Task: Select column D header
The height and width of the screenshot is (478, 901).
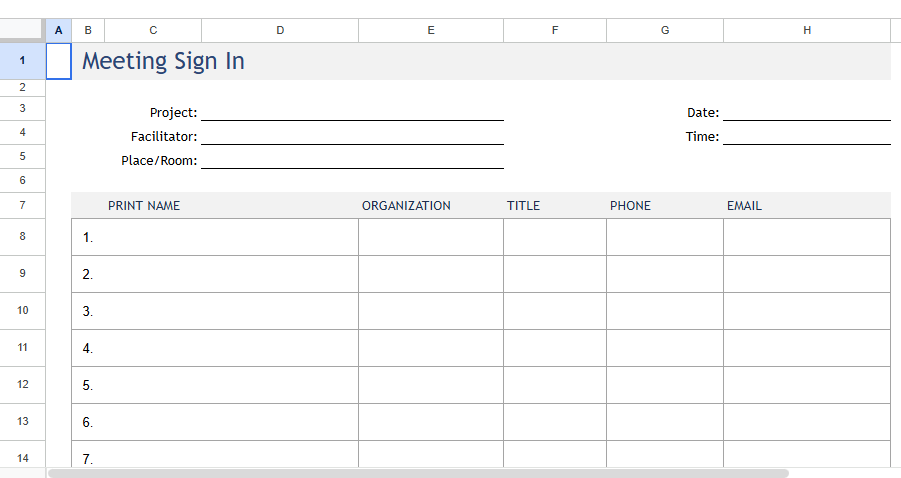Action: (x=280, y=30)
